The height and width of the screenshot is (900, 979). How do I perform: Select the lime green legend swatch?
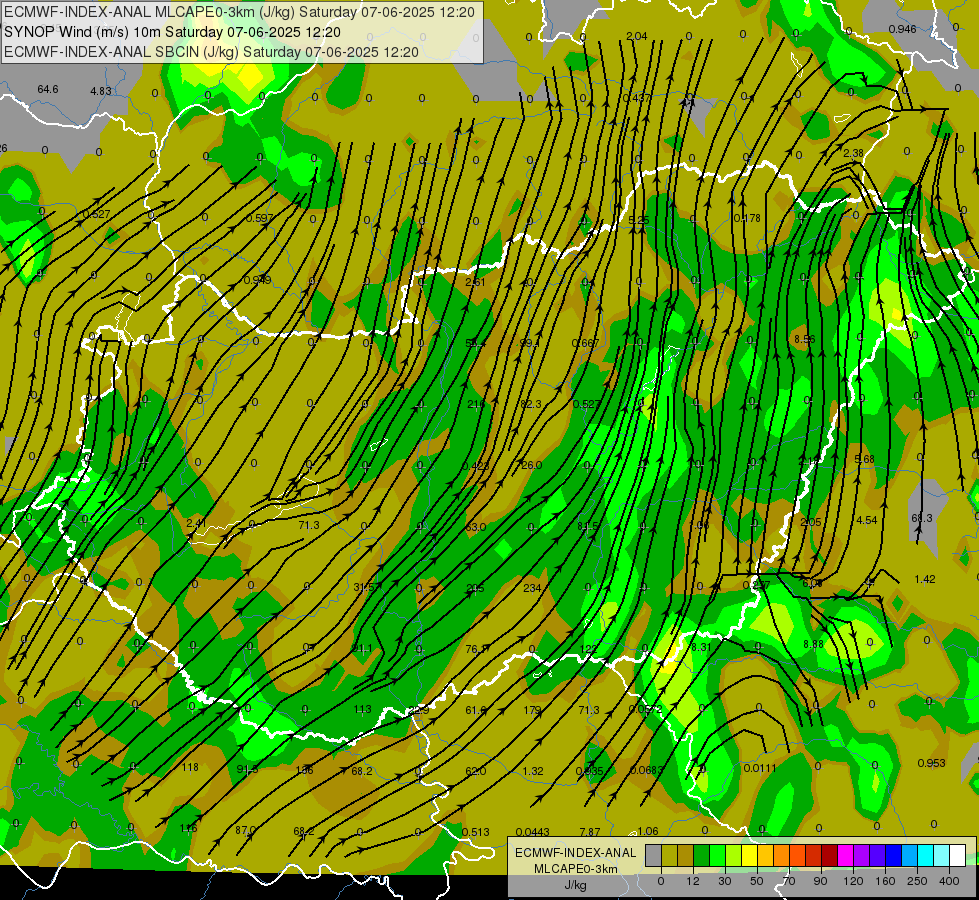pos(734,855)
